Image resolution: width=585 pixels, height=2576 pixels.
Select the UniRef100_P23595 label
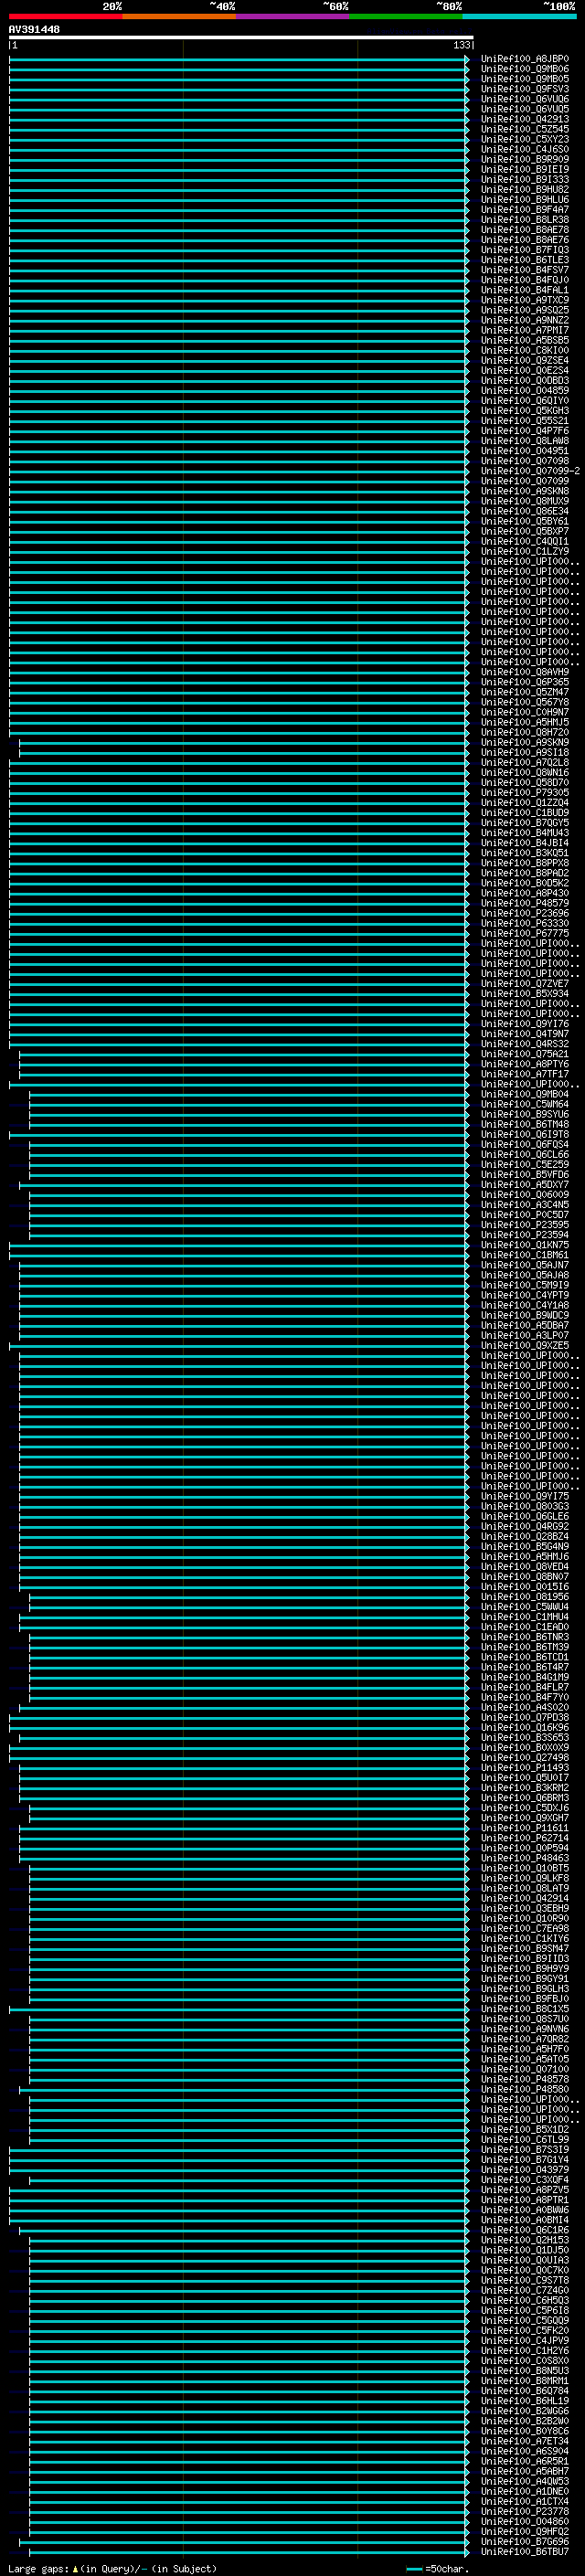click(524, 1224)
